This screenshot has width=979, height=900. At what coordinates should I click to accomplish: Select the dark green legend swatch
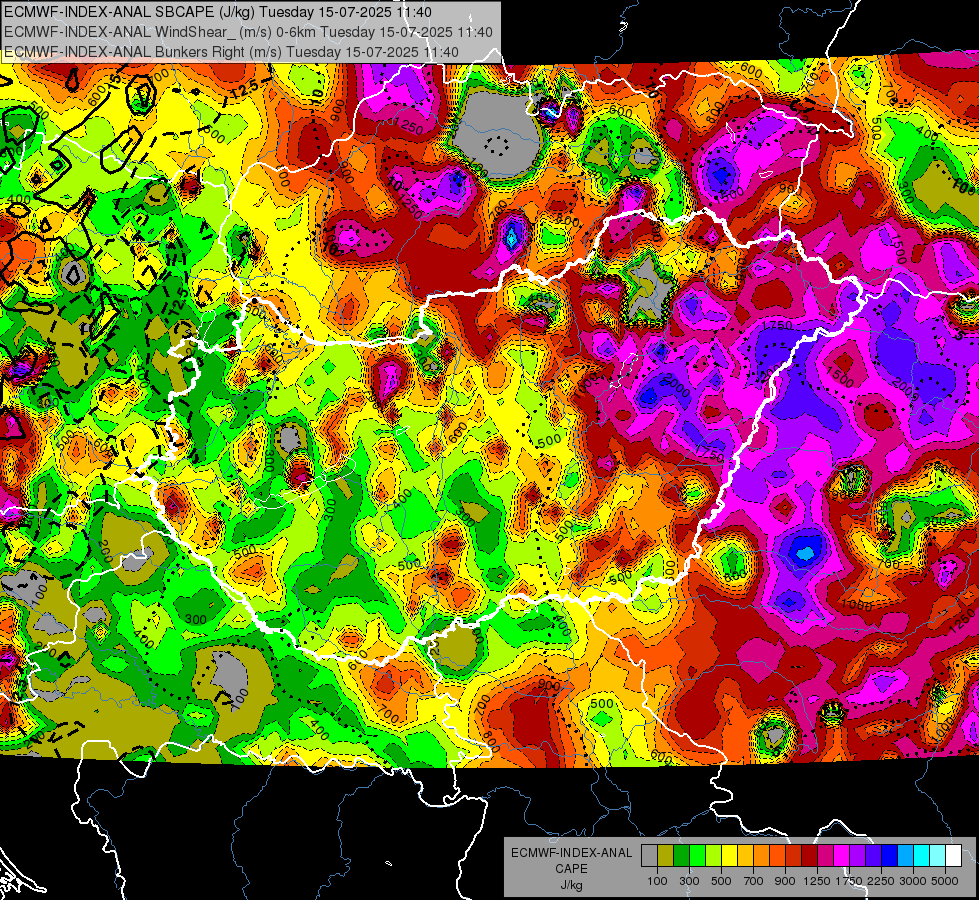(x=681, y=855)
